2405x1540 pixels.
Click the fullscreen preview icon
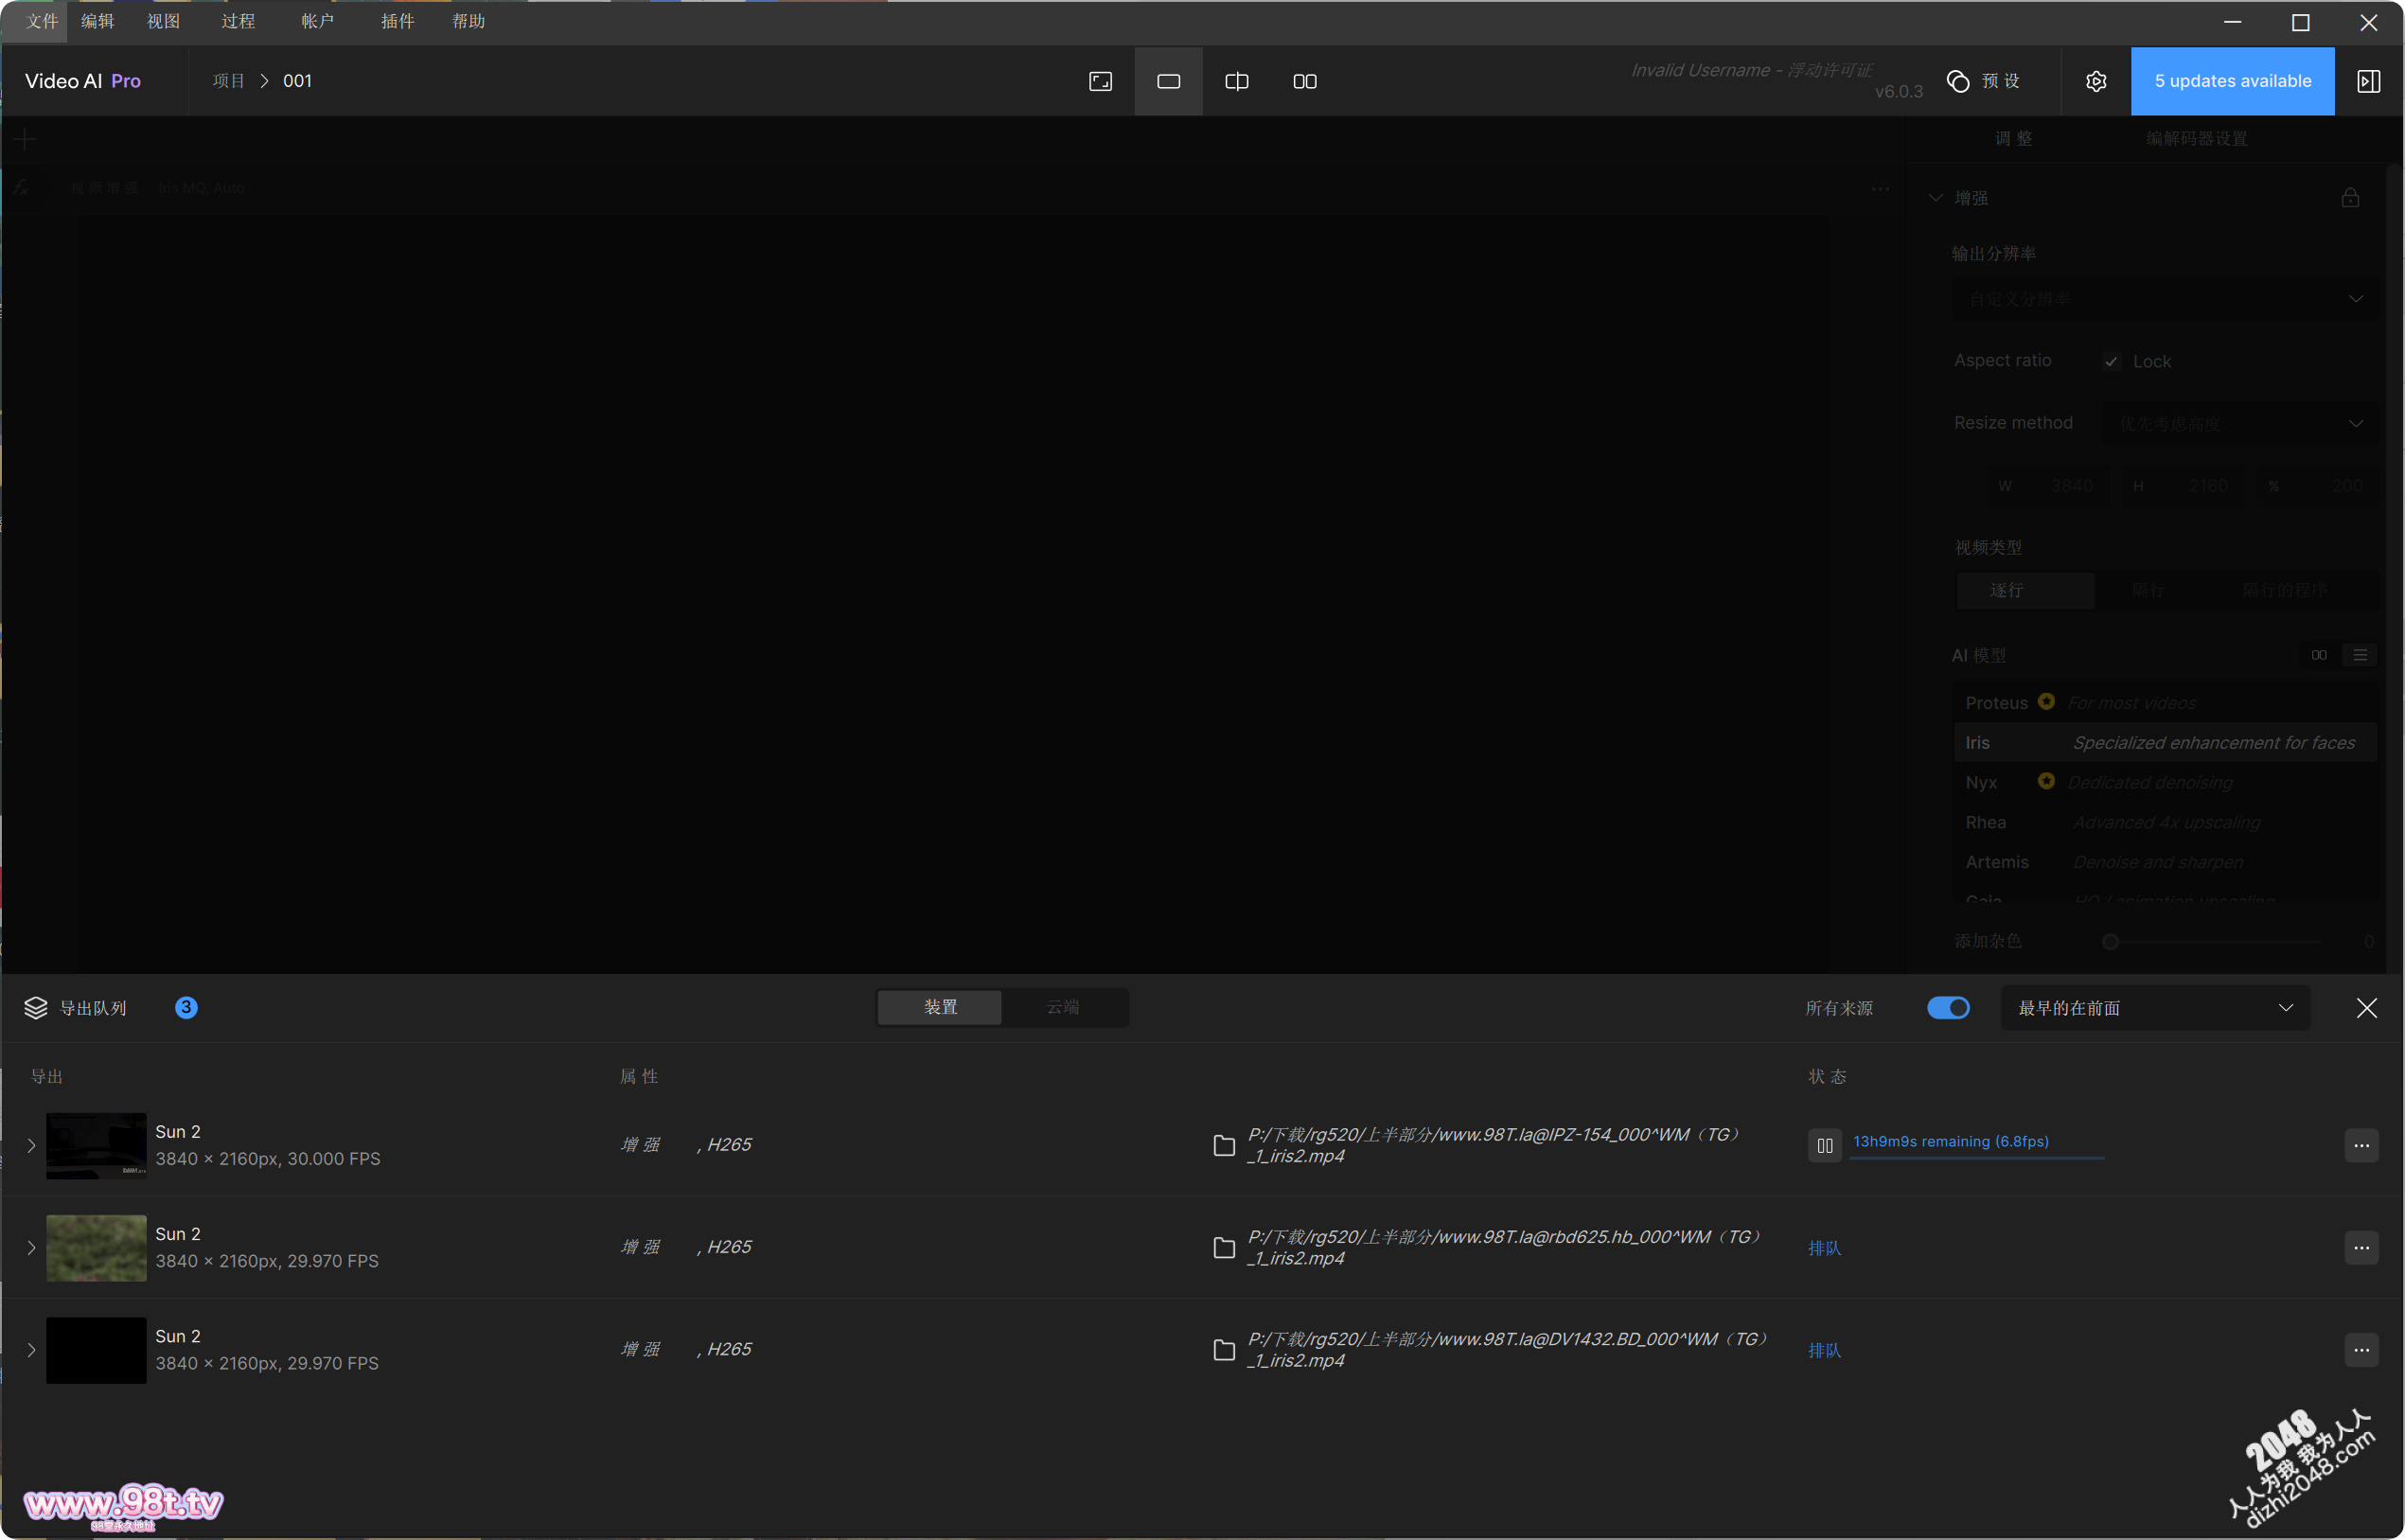coord(1100,81)
